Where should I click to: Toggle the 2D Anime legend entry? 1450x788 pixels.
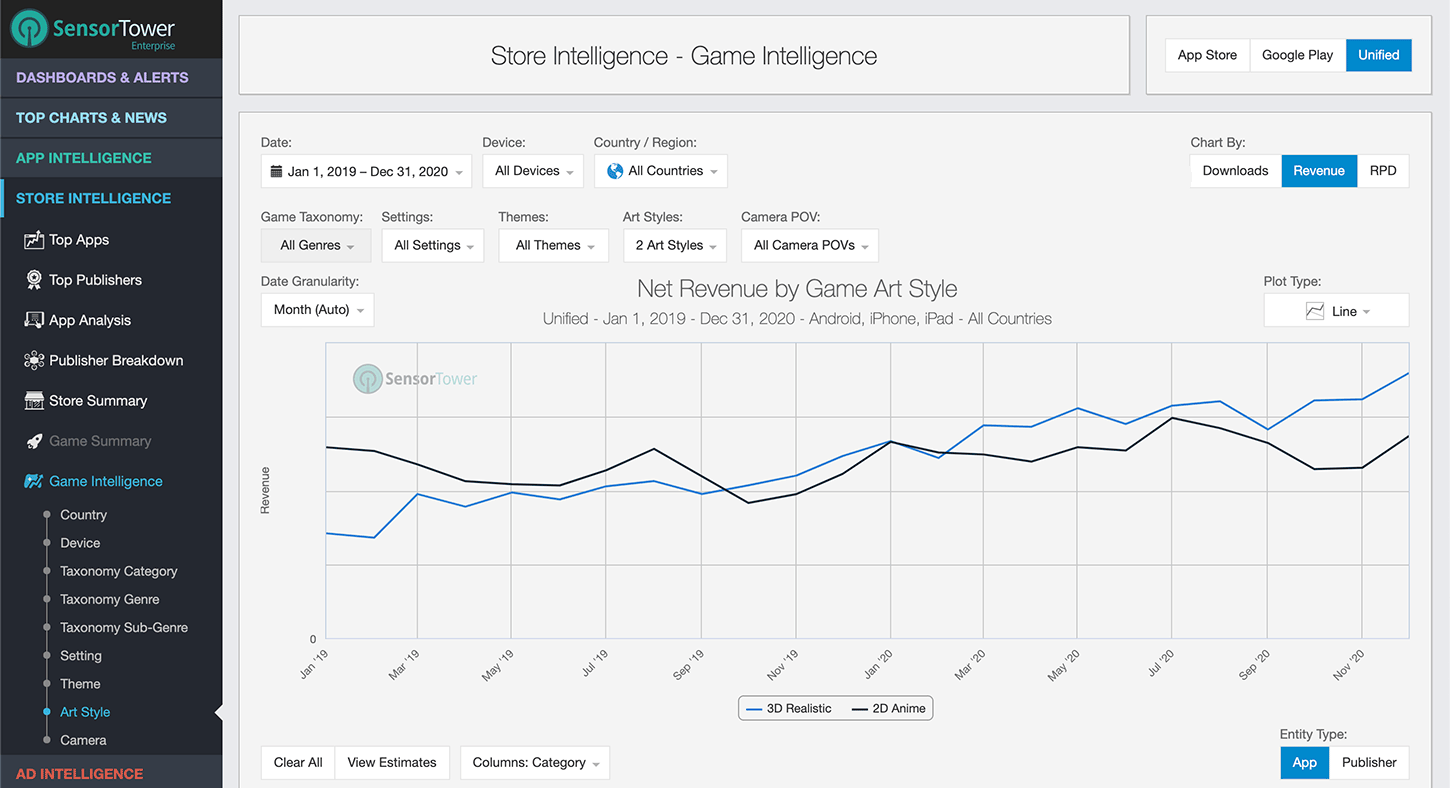888,707
